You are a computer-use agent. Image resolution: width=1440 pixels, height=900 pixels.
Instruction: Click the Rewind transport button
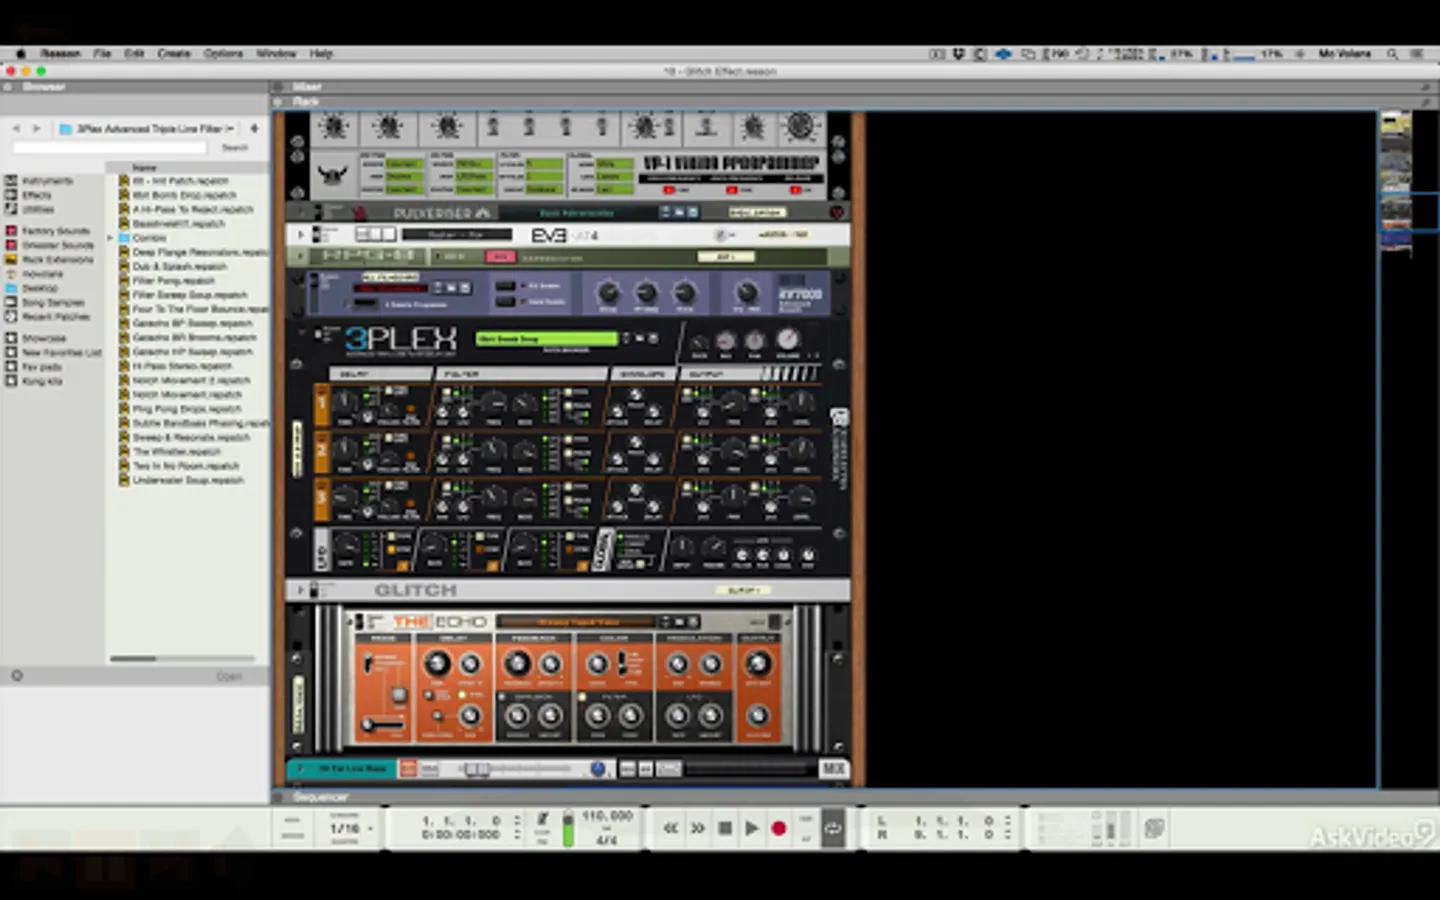pyautogui.click(x=671, y=828)
